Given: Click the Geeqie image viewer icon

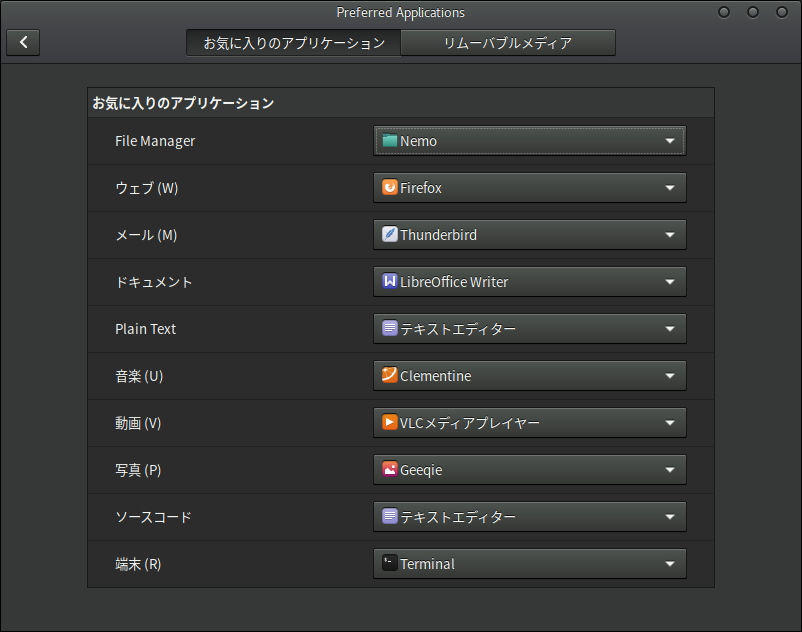Looking at the screenshot, I should click(x=390, y=469).
